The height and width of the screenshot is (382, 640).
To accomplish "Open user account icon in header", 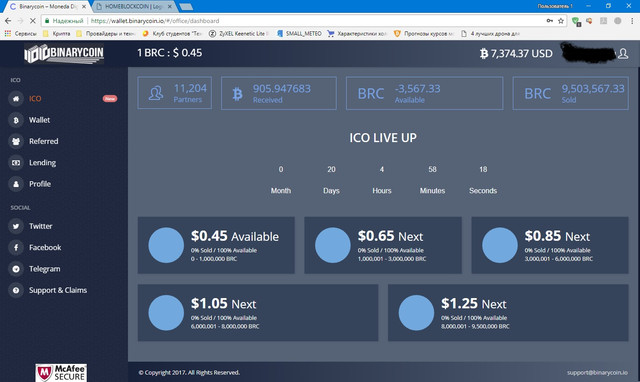I will [x=623, y=53].
